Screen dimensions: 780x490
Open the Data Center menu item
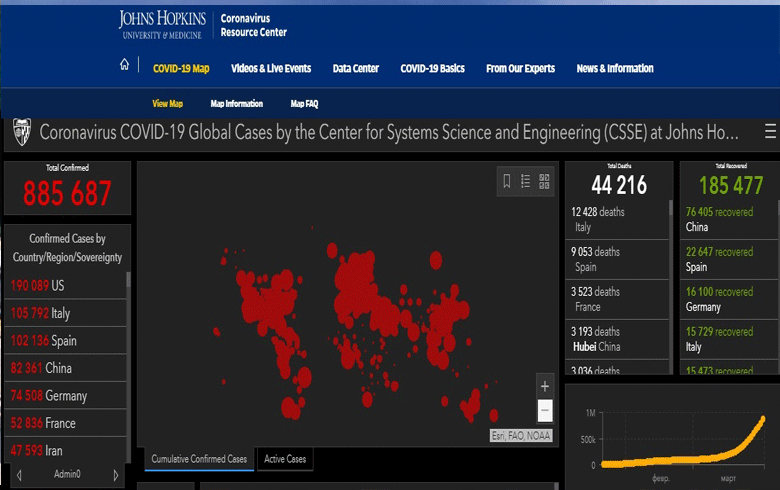click(x=356, y=69)
